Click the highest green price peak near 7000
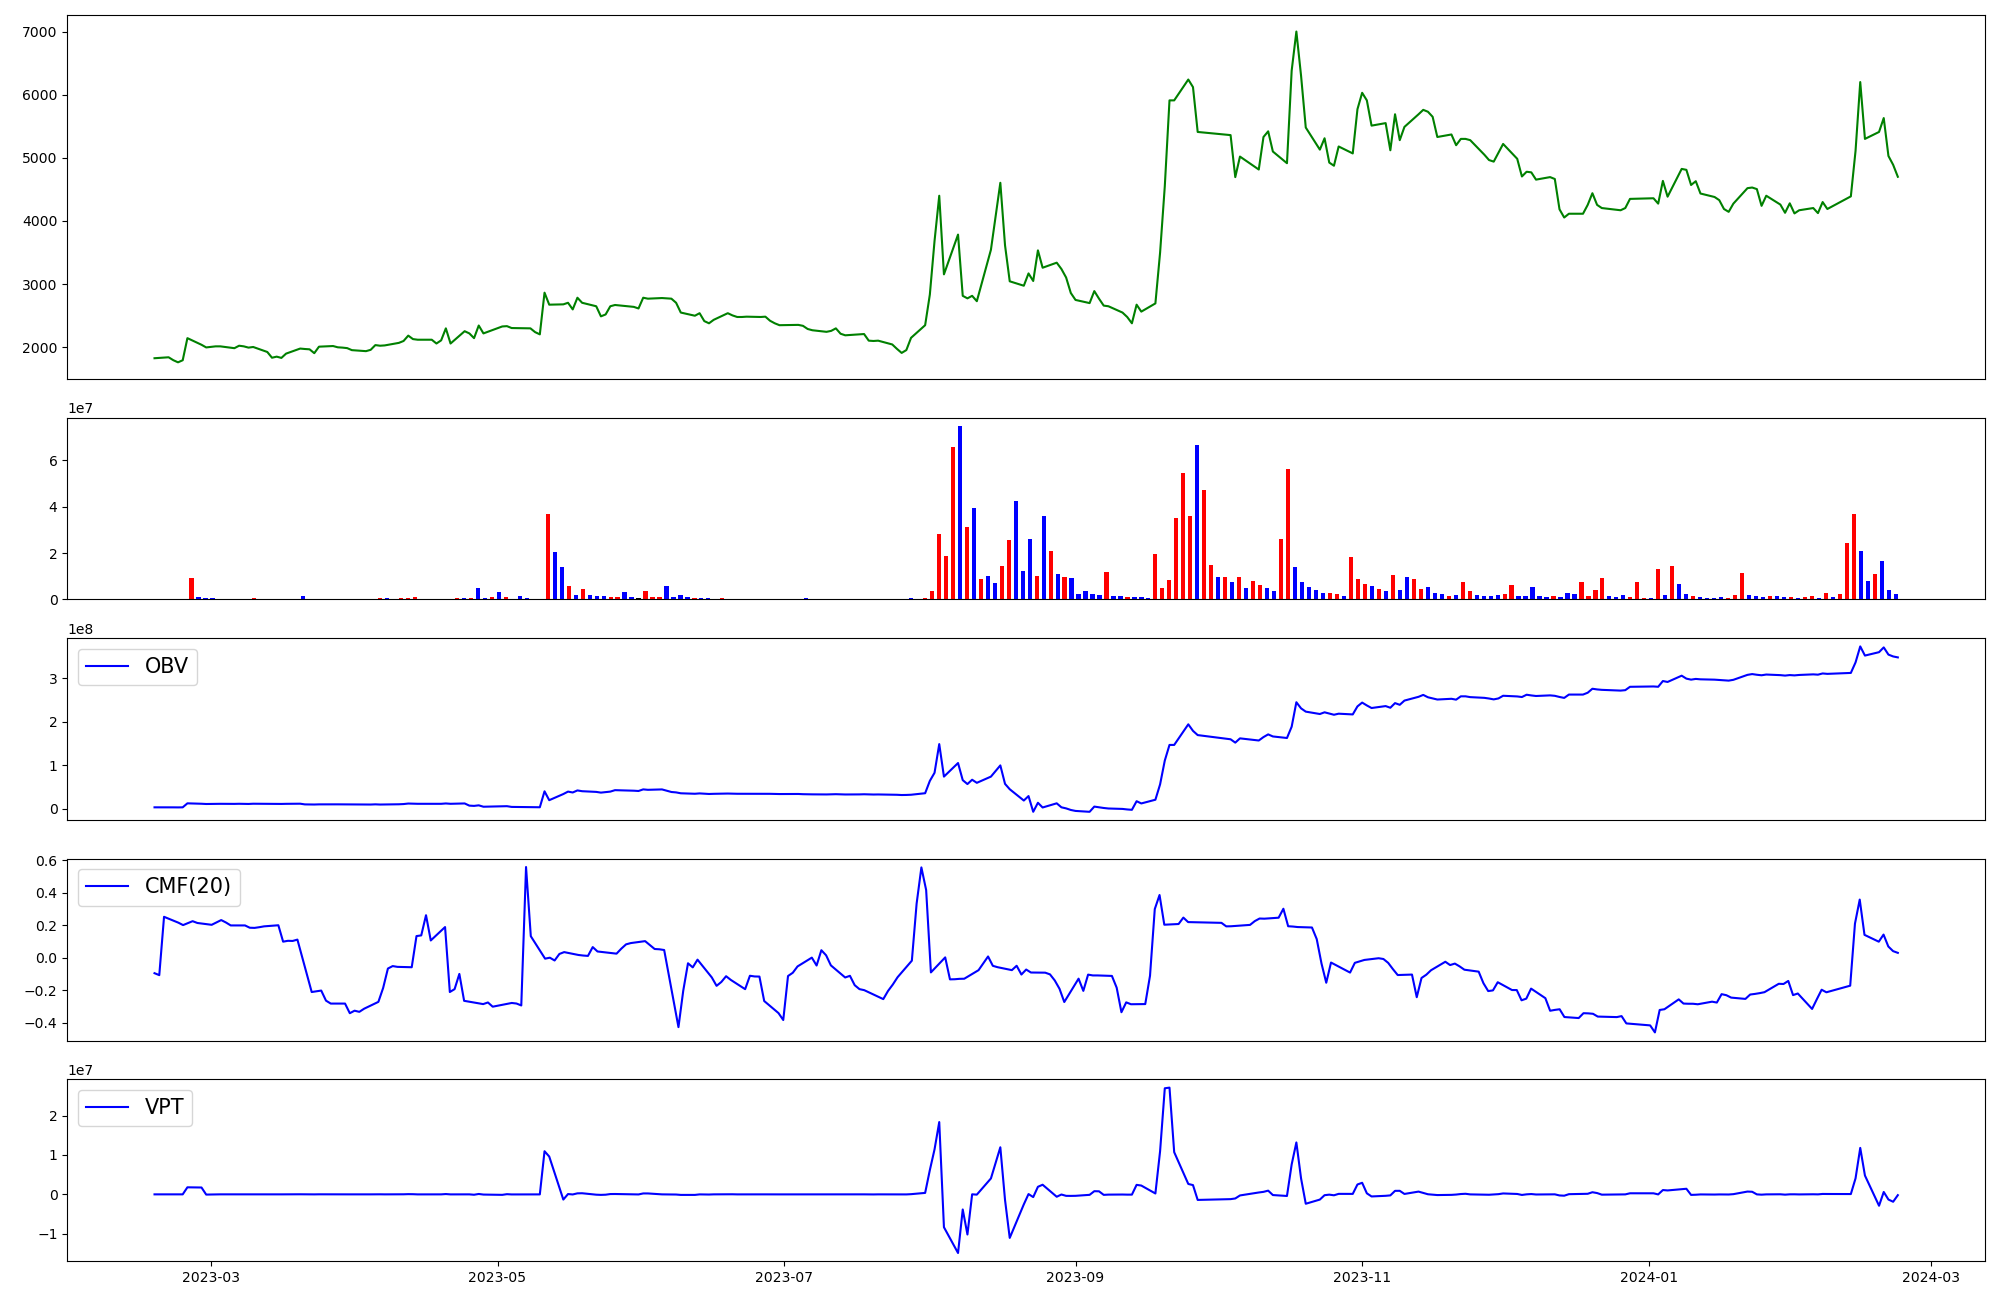 coord(1296,32)
